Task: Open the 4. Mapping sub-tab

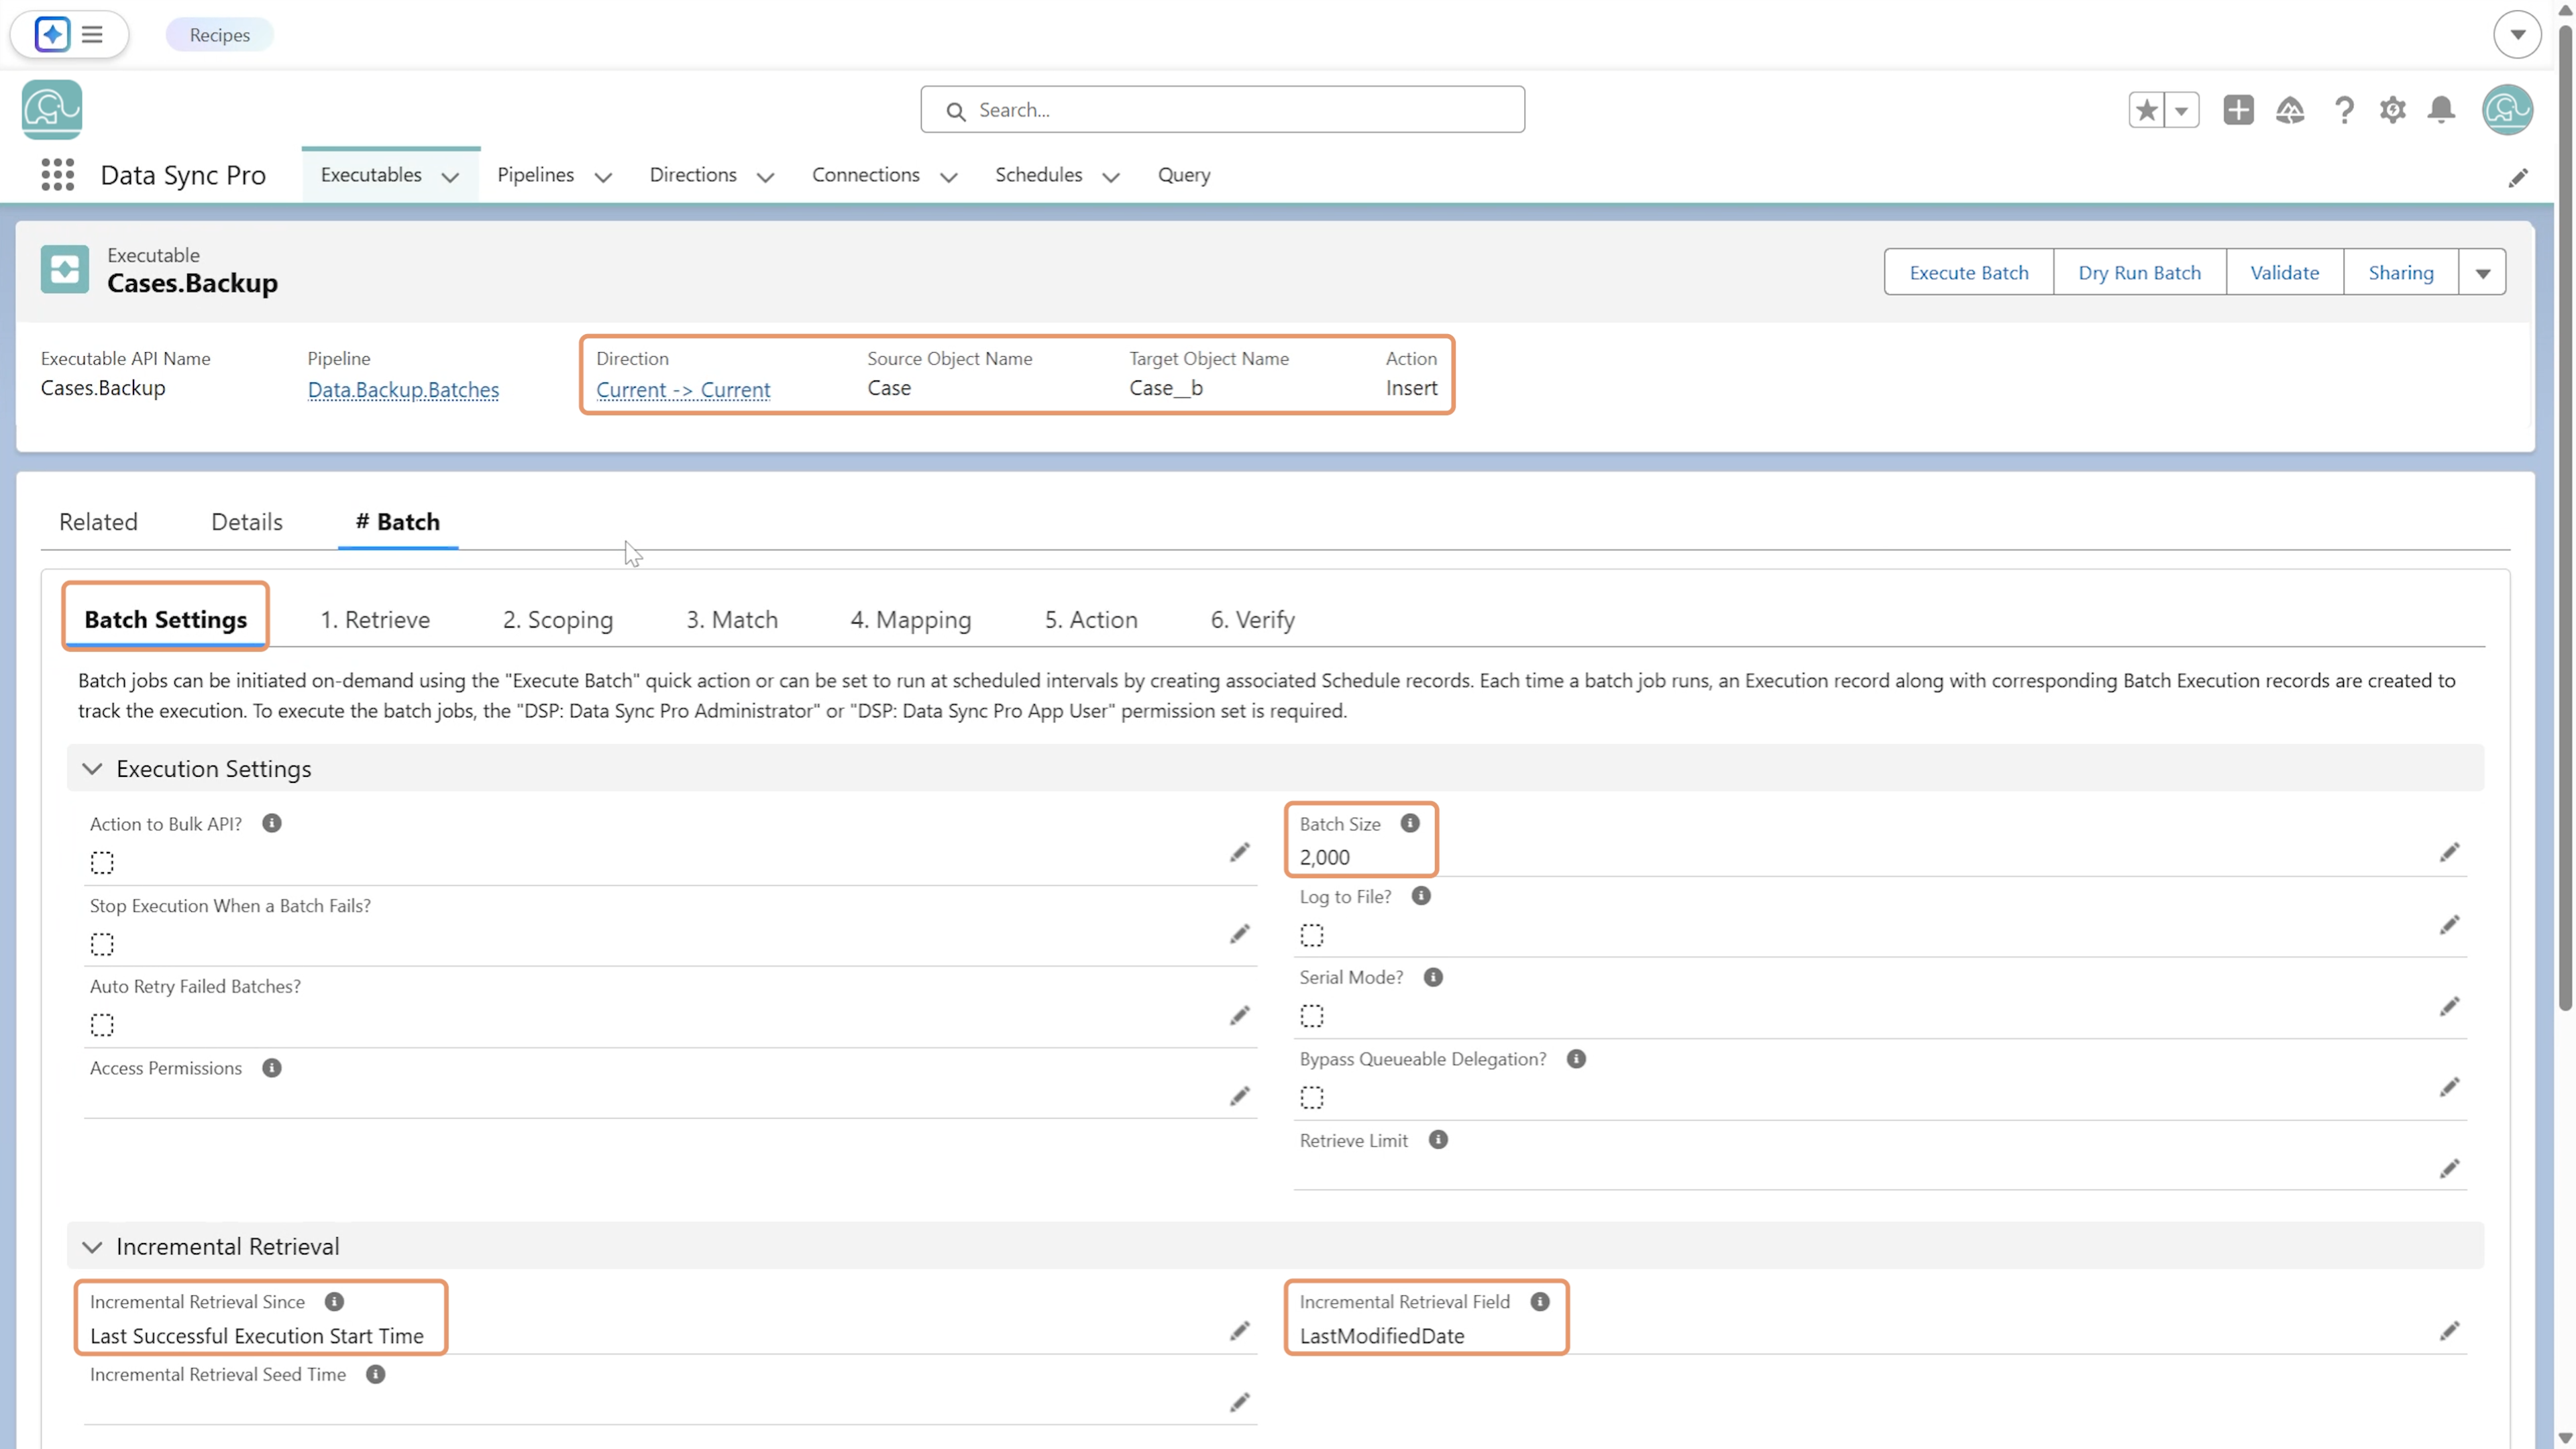Action: click(x=911, y=620)
